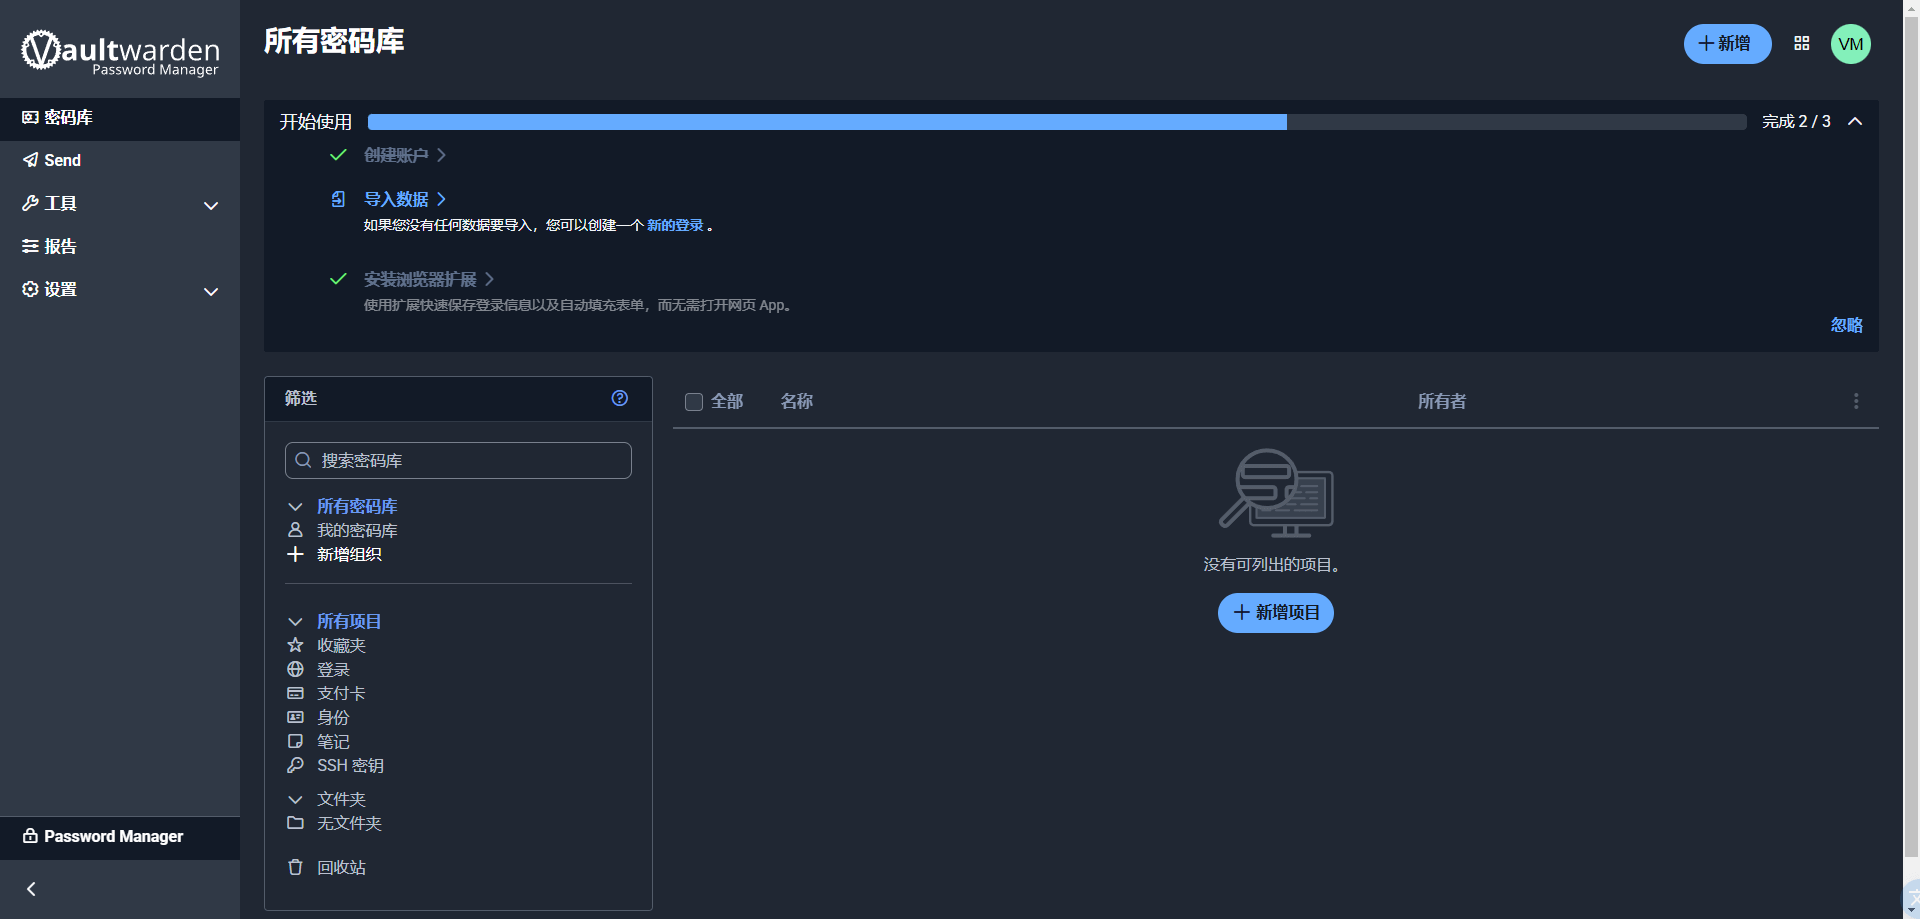1920x919 pixels.
Task: Click the filter help question mark icon
Action: point(620,398)
